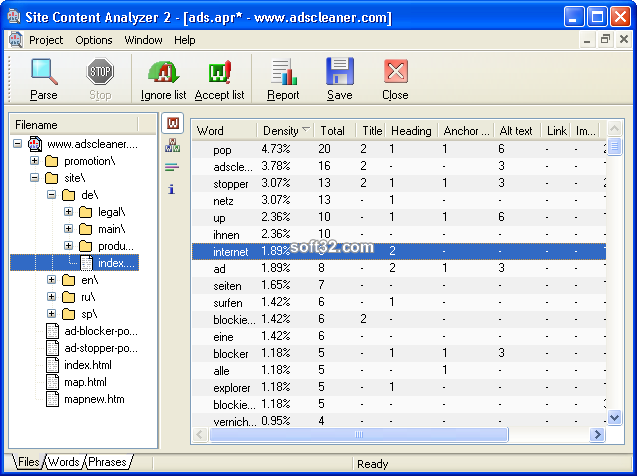The image size is (637, 476).
Task: Expand the sp\ folder
Action: coord(51,314)
